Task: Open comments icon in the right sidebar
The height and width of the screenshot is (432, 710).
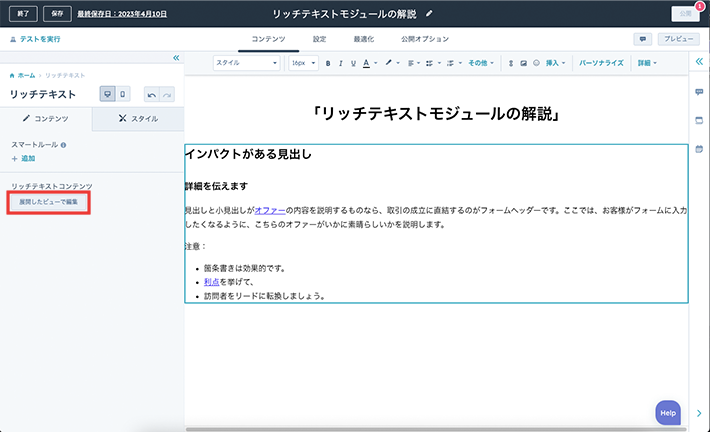Action: [699, 92]
